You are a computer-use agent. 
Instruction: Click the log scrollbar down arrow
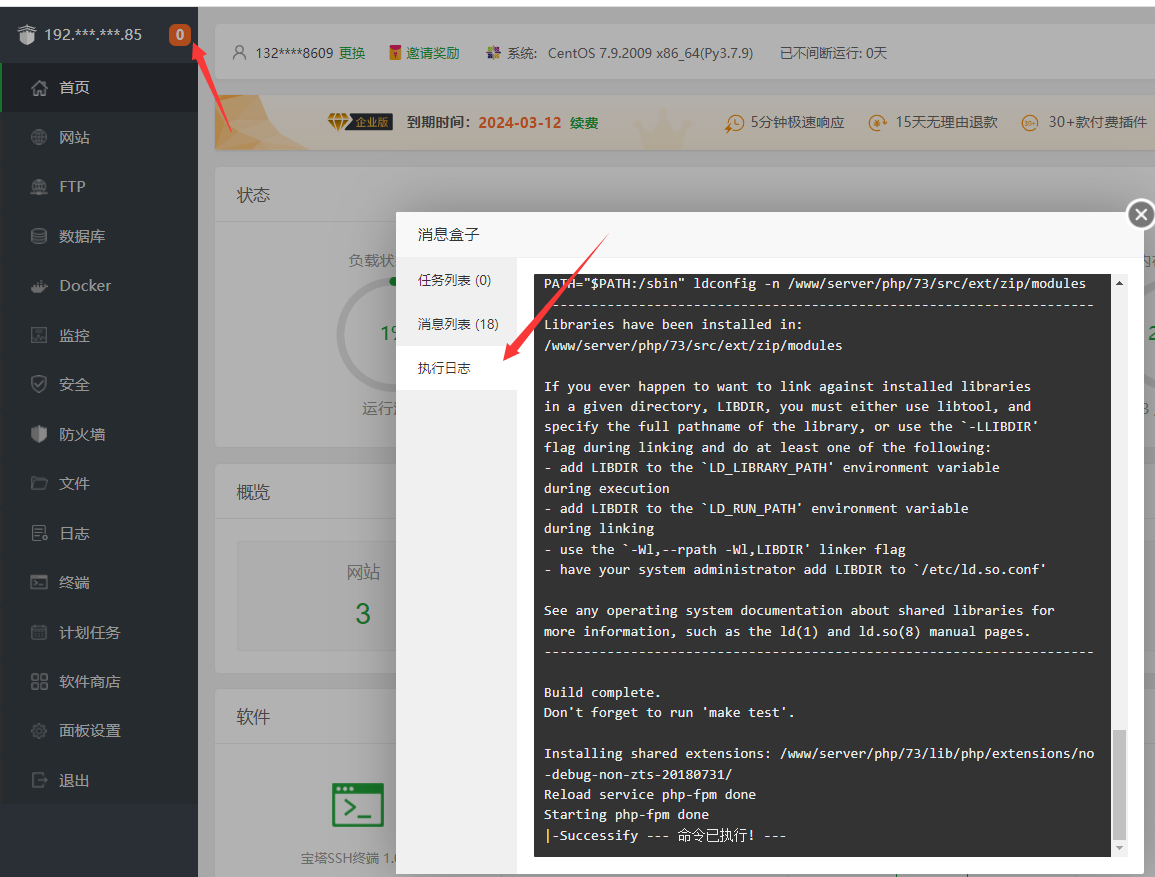1119,848
